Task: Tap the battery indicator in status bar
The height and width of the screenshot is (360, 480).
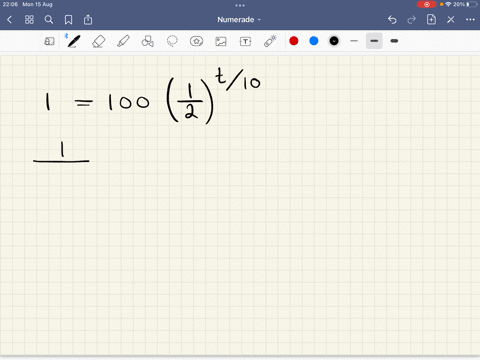Action: click(472, 4)
